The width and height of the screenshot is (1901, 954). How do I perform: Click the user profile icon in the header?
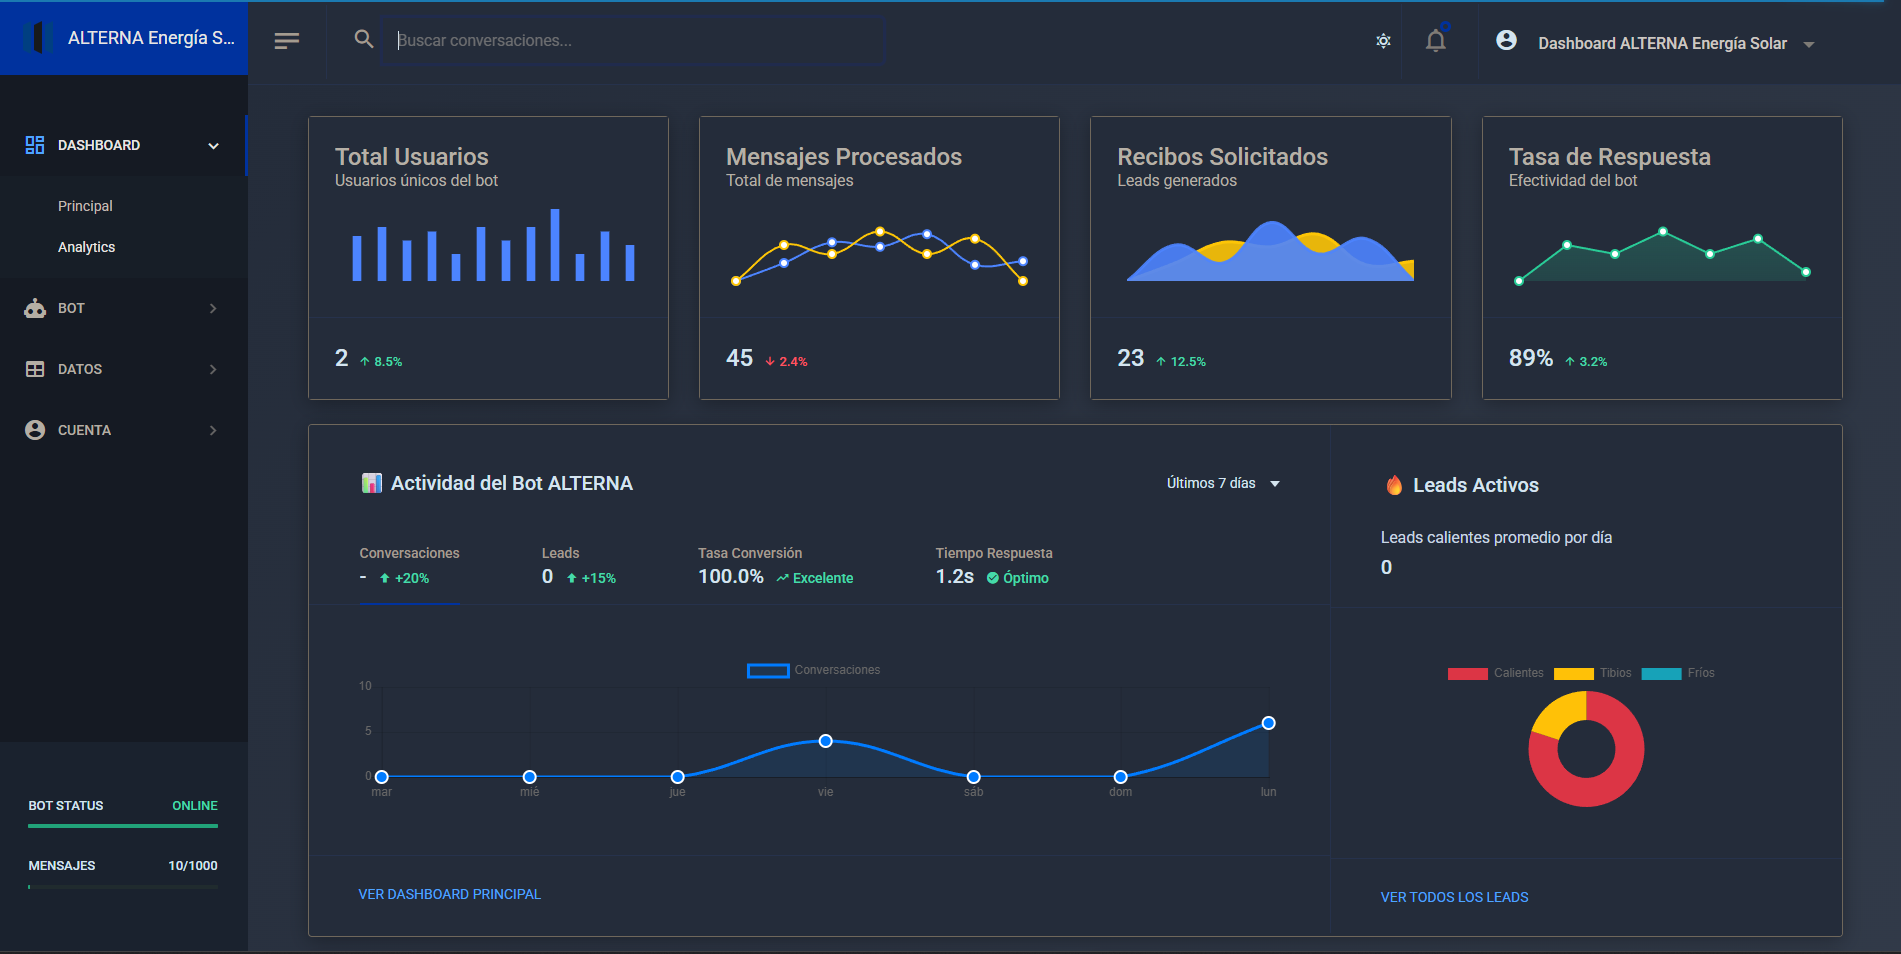[x=1507, y=40]
